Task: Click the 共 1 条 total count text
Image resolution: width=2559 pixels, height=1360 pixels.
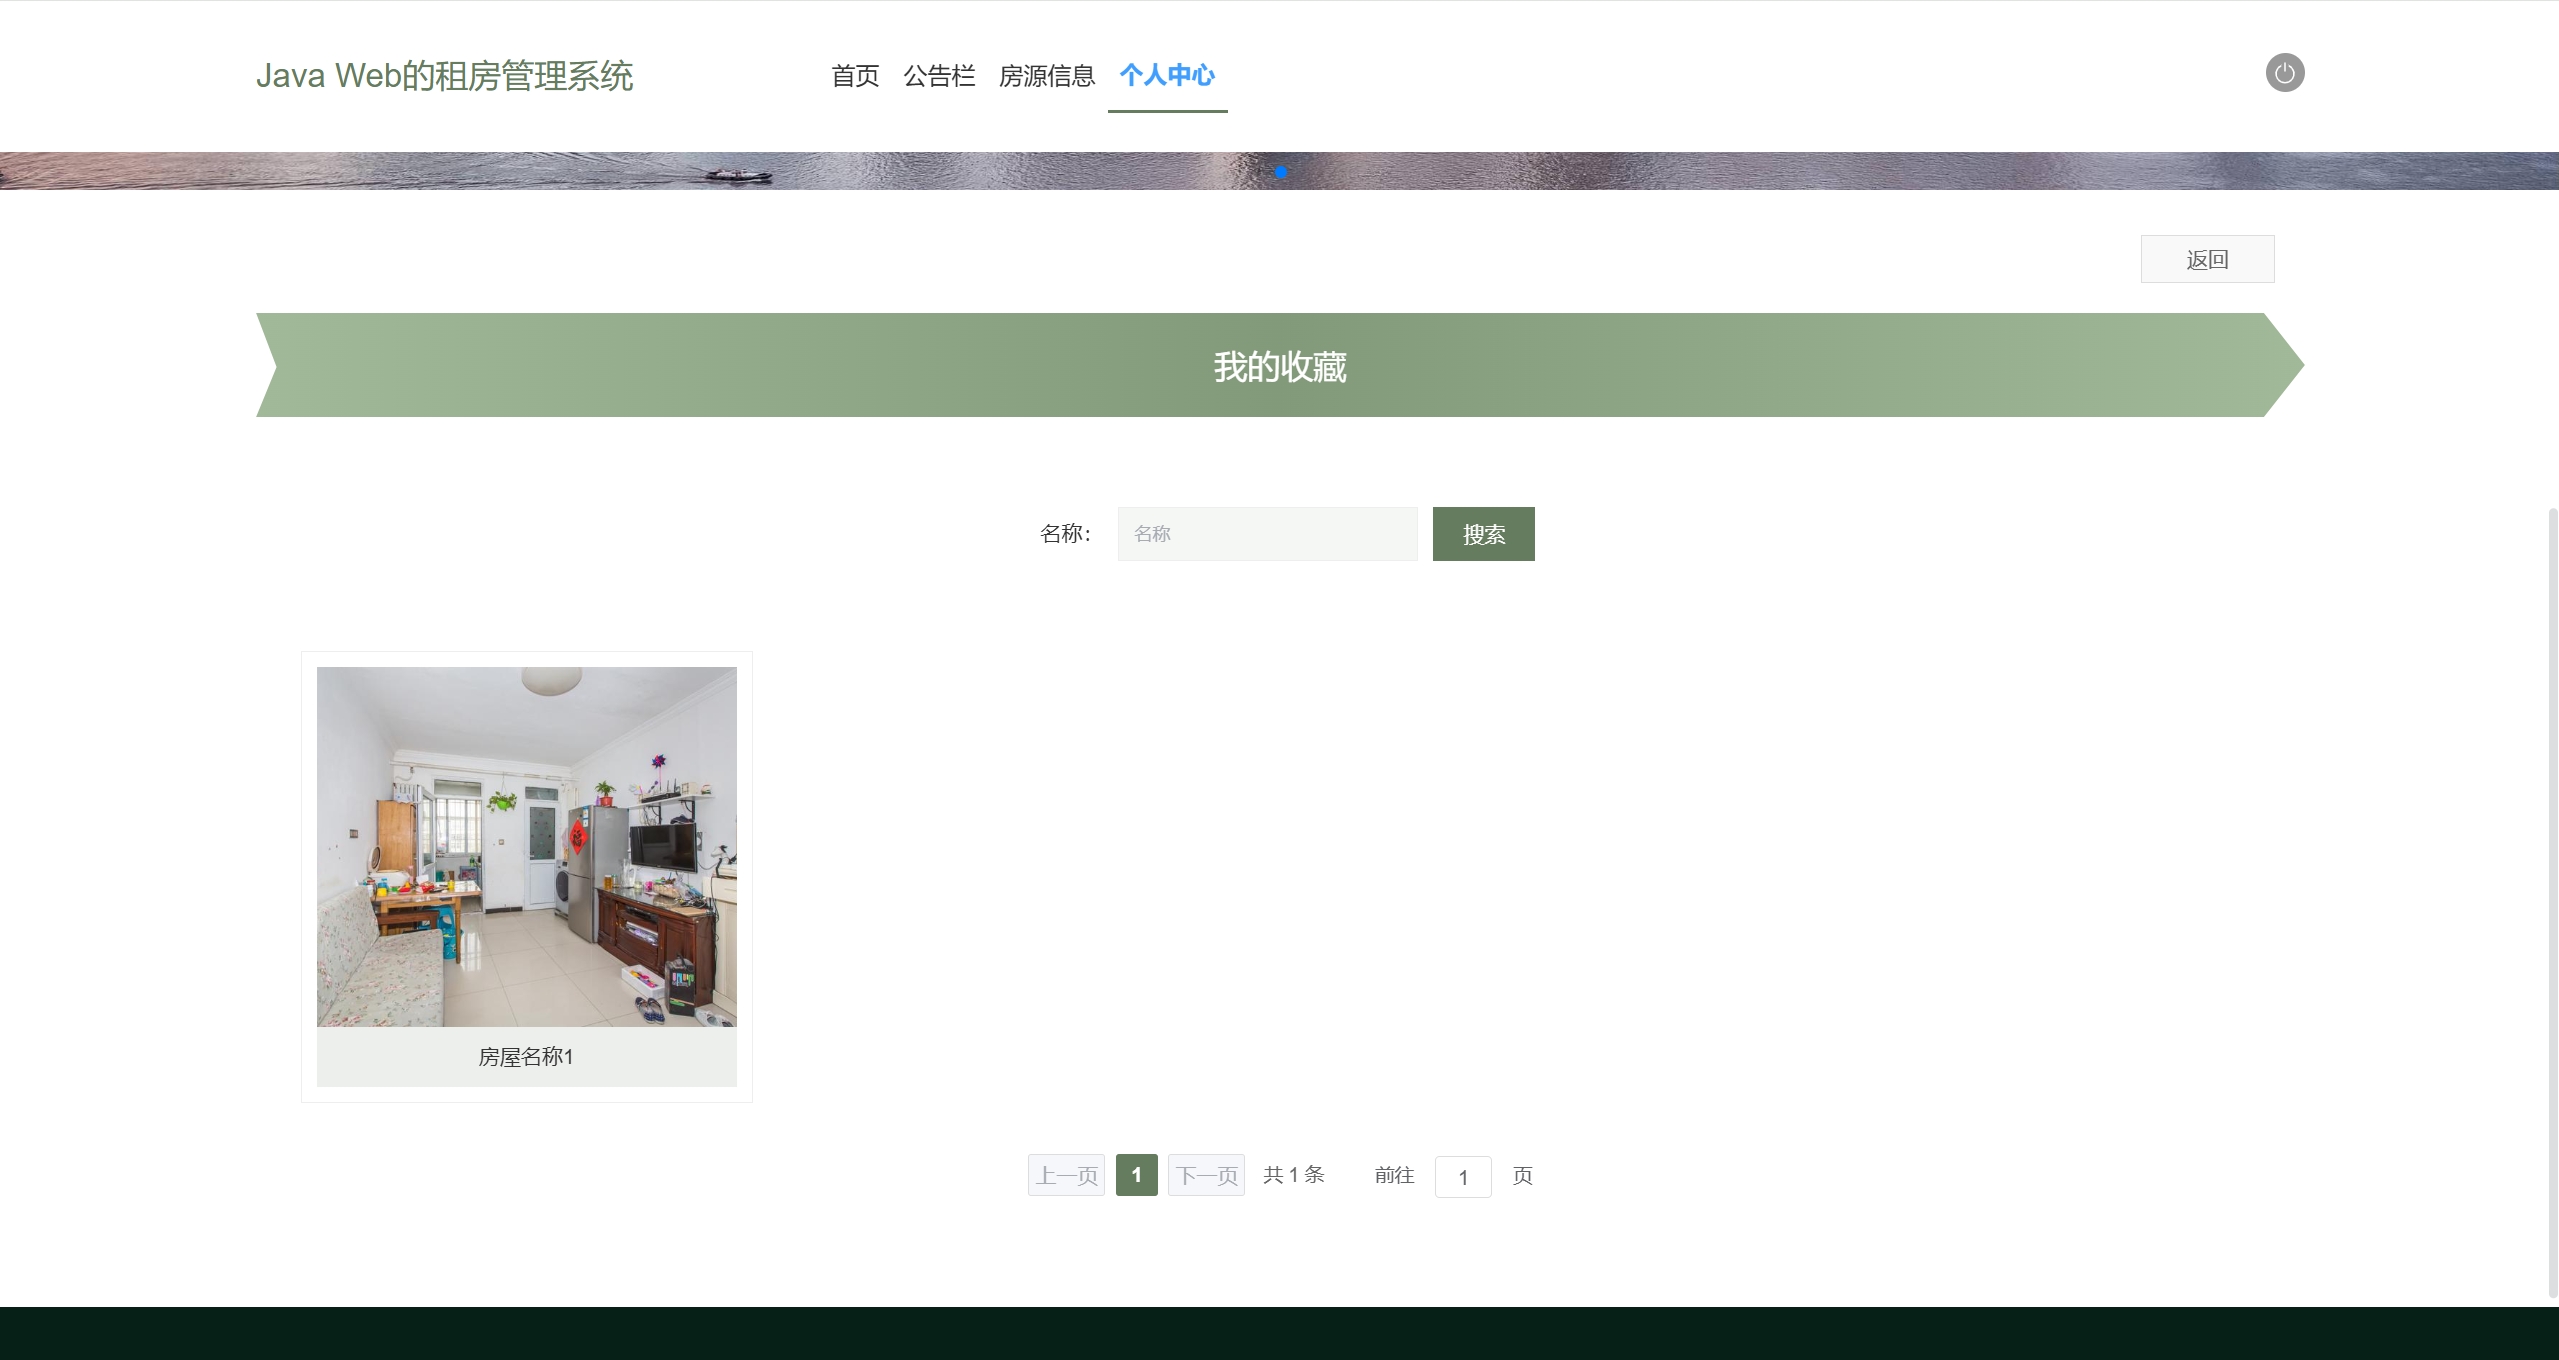Action: coord(1294,1175)
